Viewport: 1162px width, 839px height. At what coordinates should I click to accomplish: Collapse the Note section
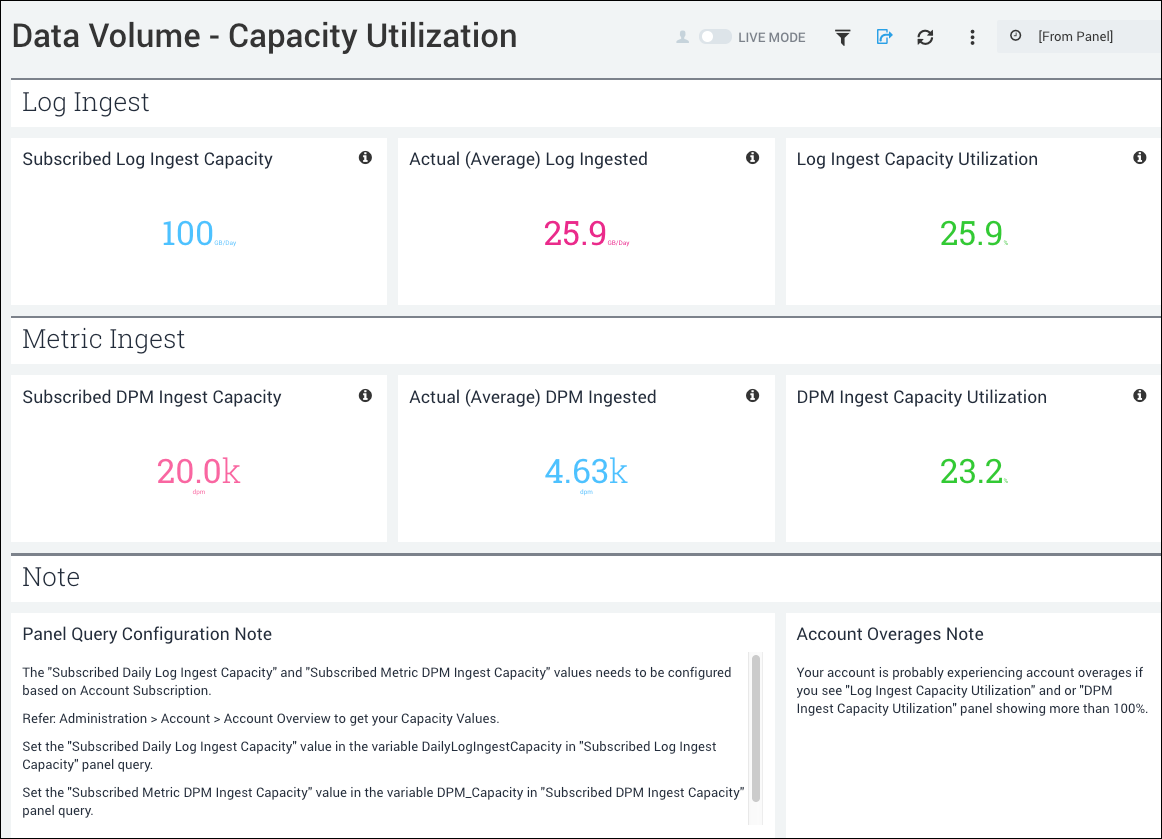(50, 577)
